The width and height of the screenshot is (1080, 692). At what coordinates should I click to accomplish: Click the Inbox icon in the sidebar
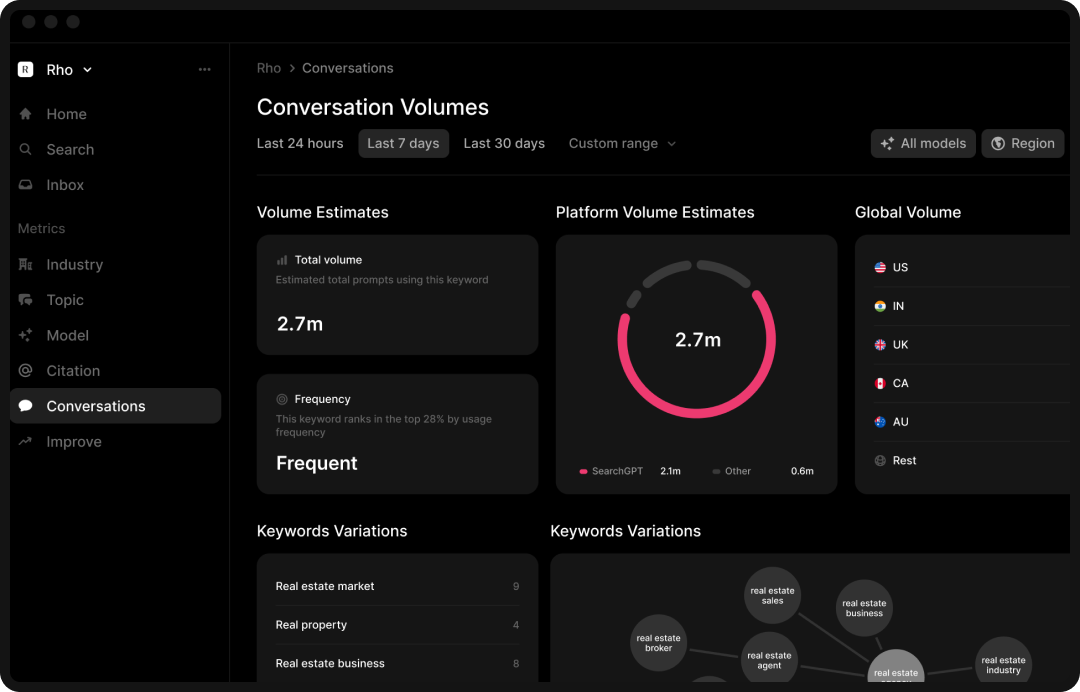point(26,185)
